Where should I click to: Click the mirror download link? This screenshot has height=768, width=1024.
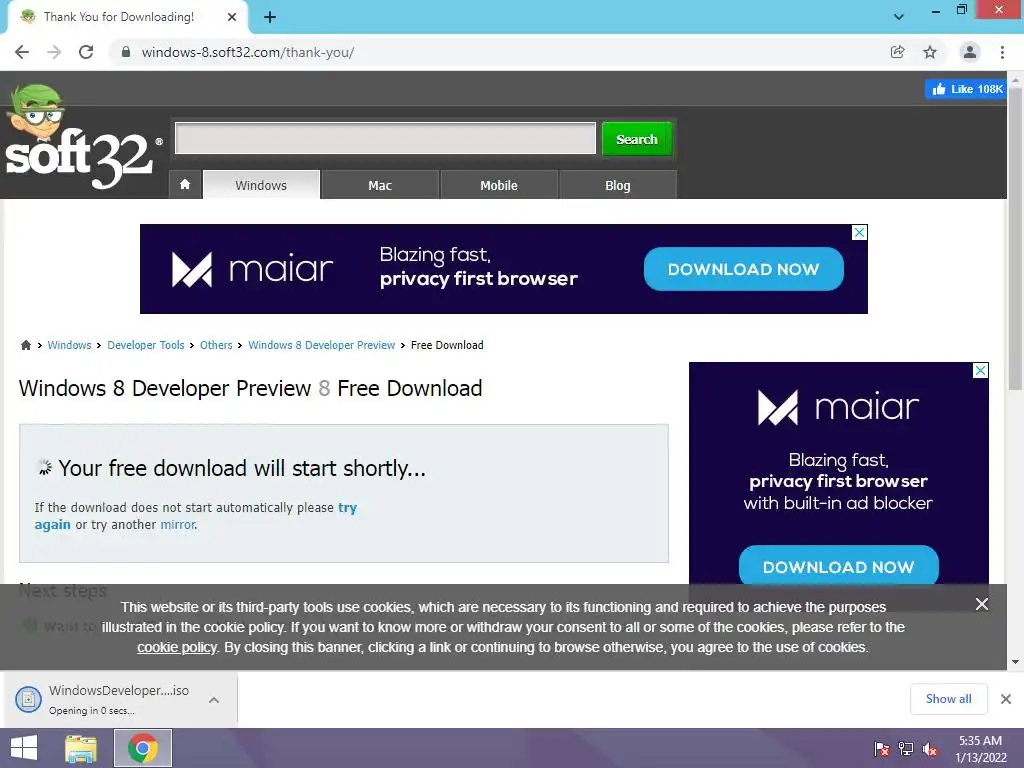[178, 524]
